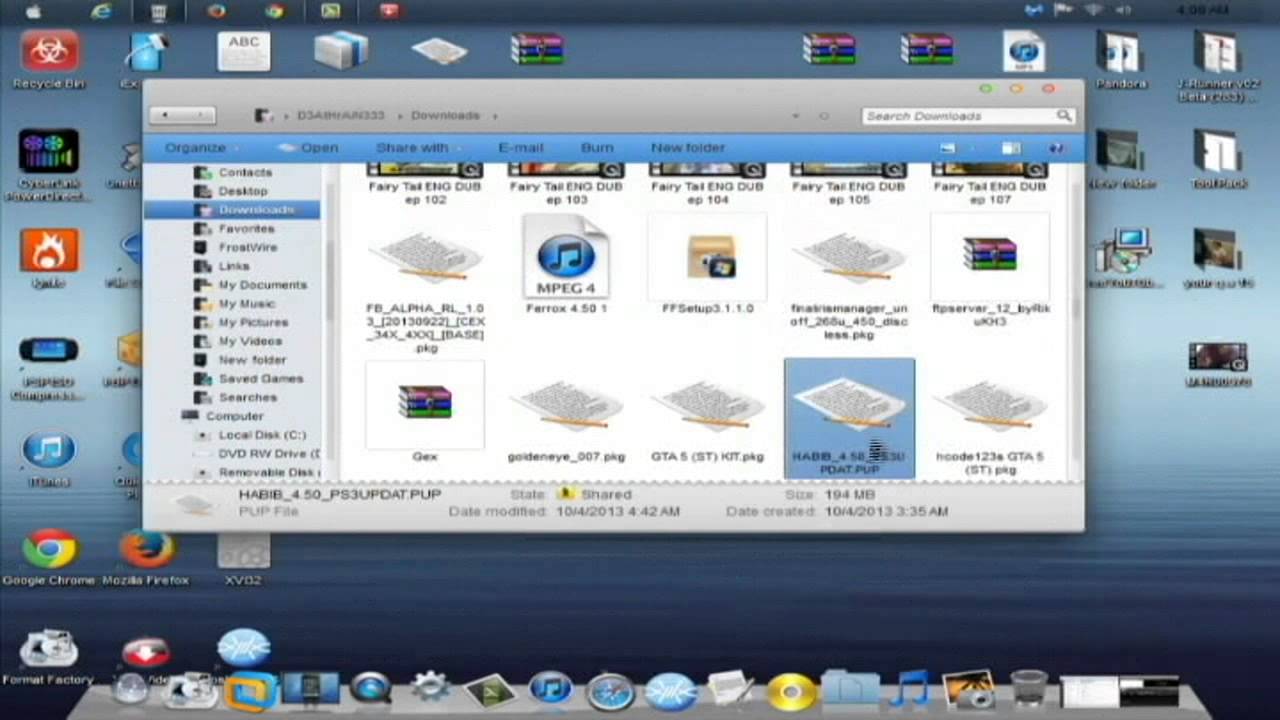This screenshot has width=1280, height=720.
Task: Open the Explorer help icon
Action: point(1056,148)
